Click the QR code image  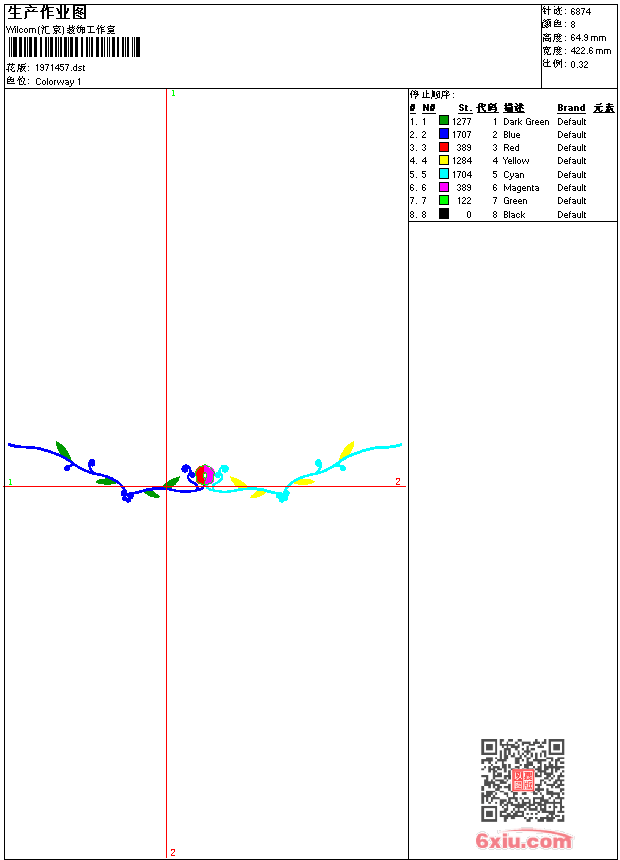(523, 780)
